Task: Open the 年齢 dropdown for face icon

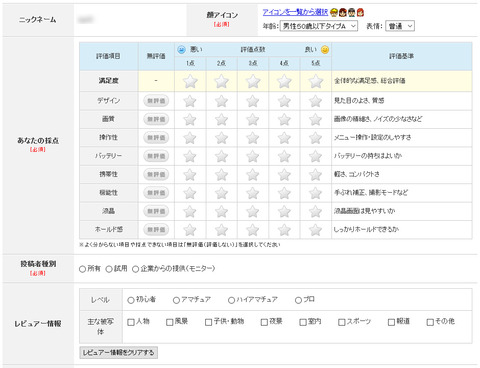Action: [319, 26]
